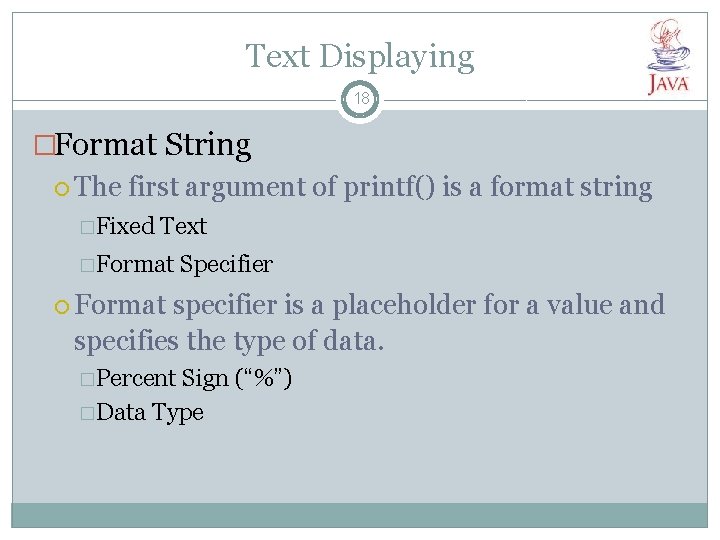Select the "Text Displaying" slide title
Image resolution: width=720 pixels, height=540 pixels.
click(x=360, y=56)
